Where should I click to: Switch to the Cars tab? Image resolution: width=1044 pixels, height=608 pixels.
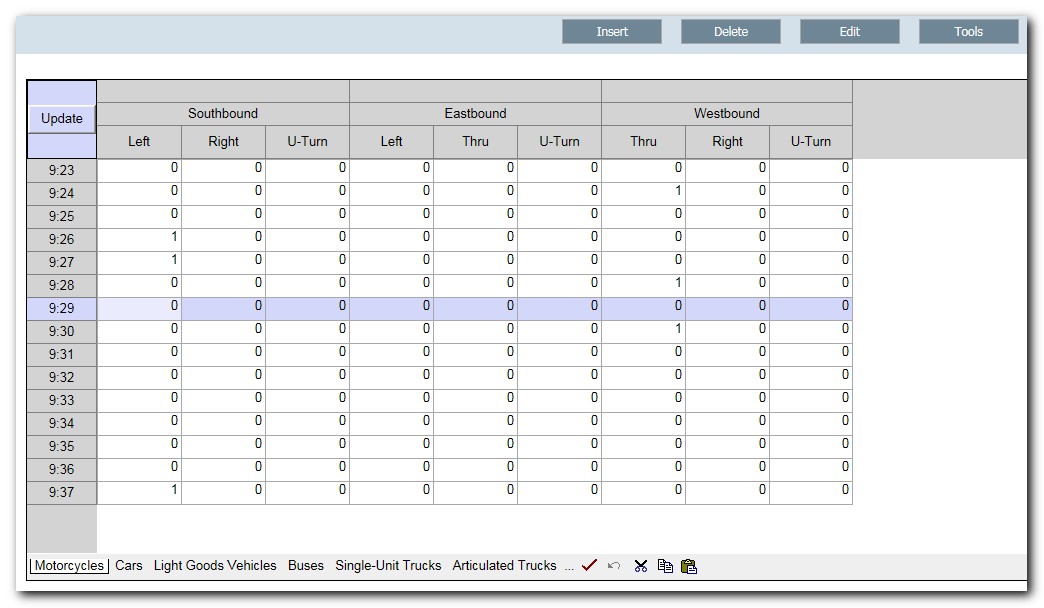128,565
